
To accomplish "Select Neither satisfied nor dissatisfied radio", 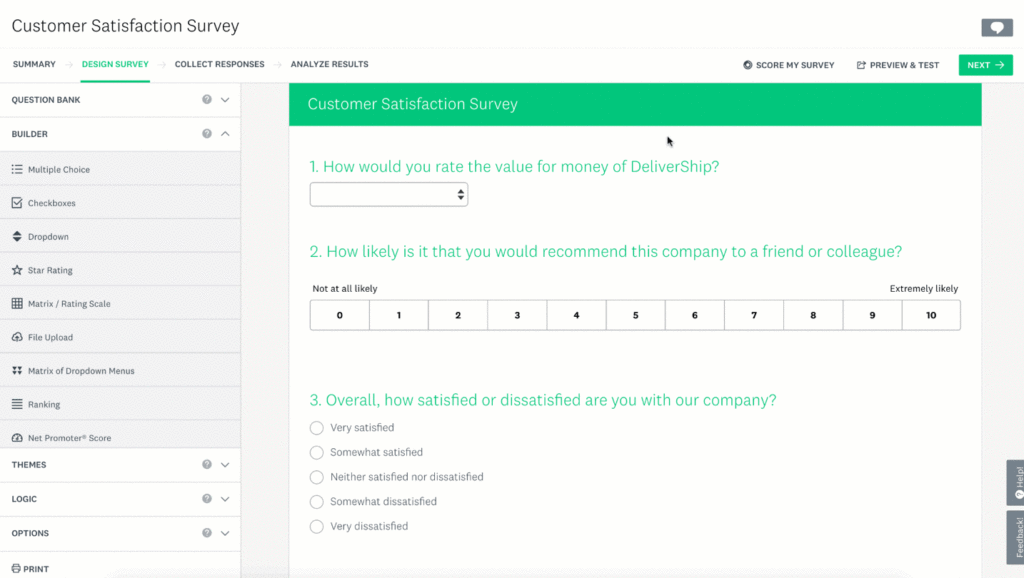I will (317, 477).
